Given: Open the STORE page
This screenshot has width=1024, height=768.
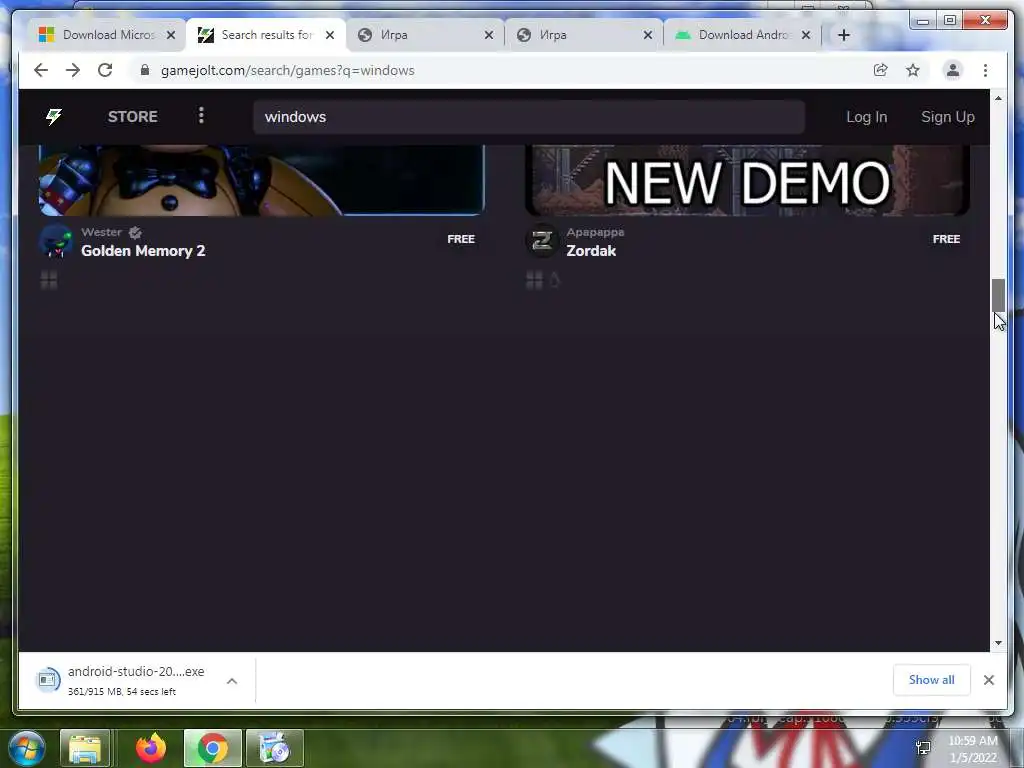Looking at the screenshot, I should pyautogui.click(x=133, y=117).
